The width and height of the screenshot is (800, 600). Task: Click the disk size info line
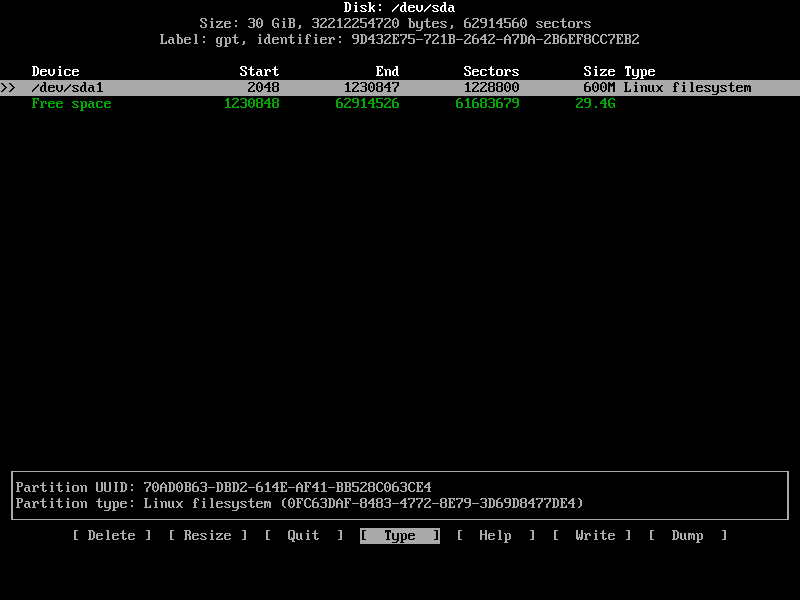click(395, 23)
